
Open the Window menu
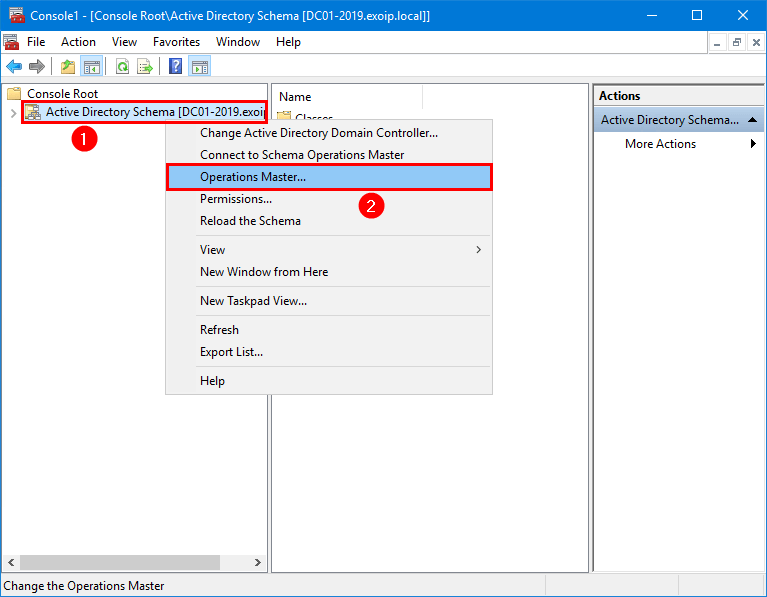click(x=238, y=42)
